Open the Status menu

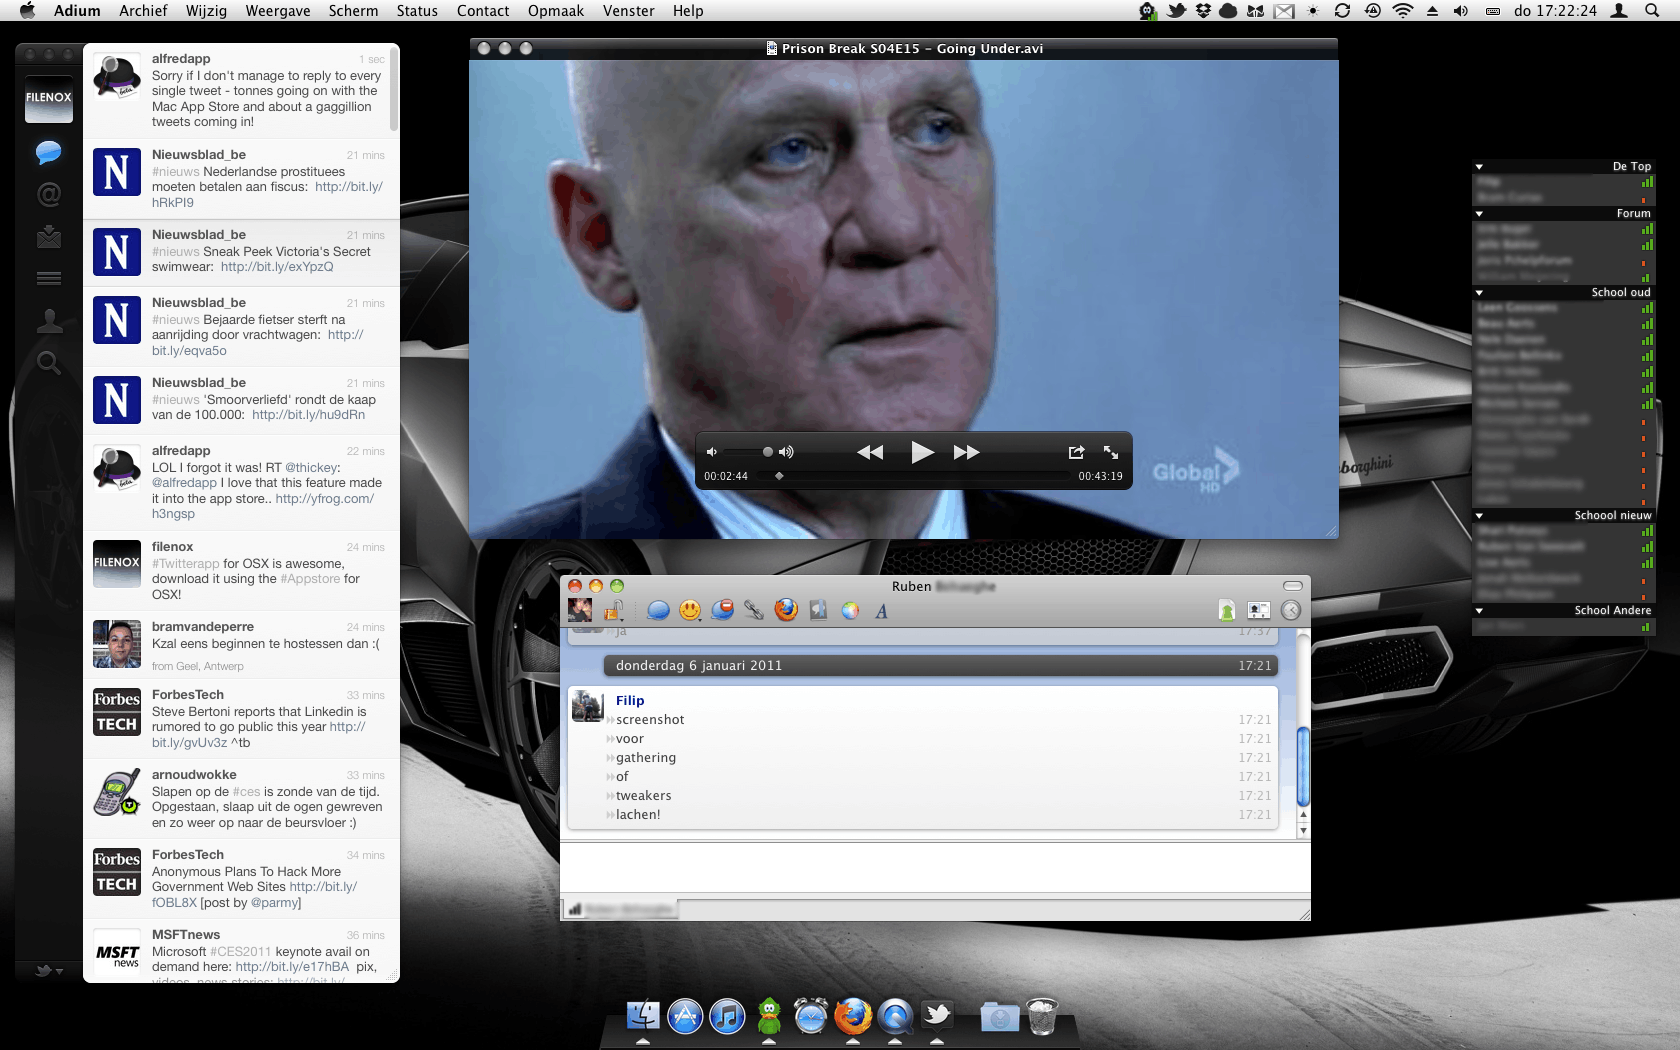[x=417, y=11]
